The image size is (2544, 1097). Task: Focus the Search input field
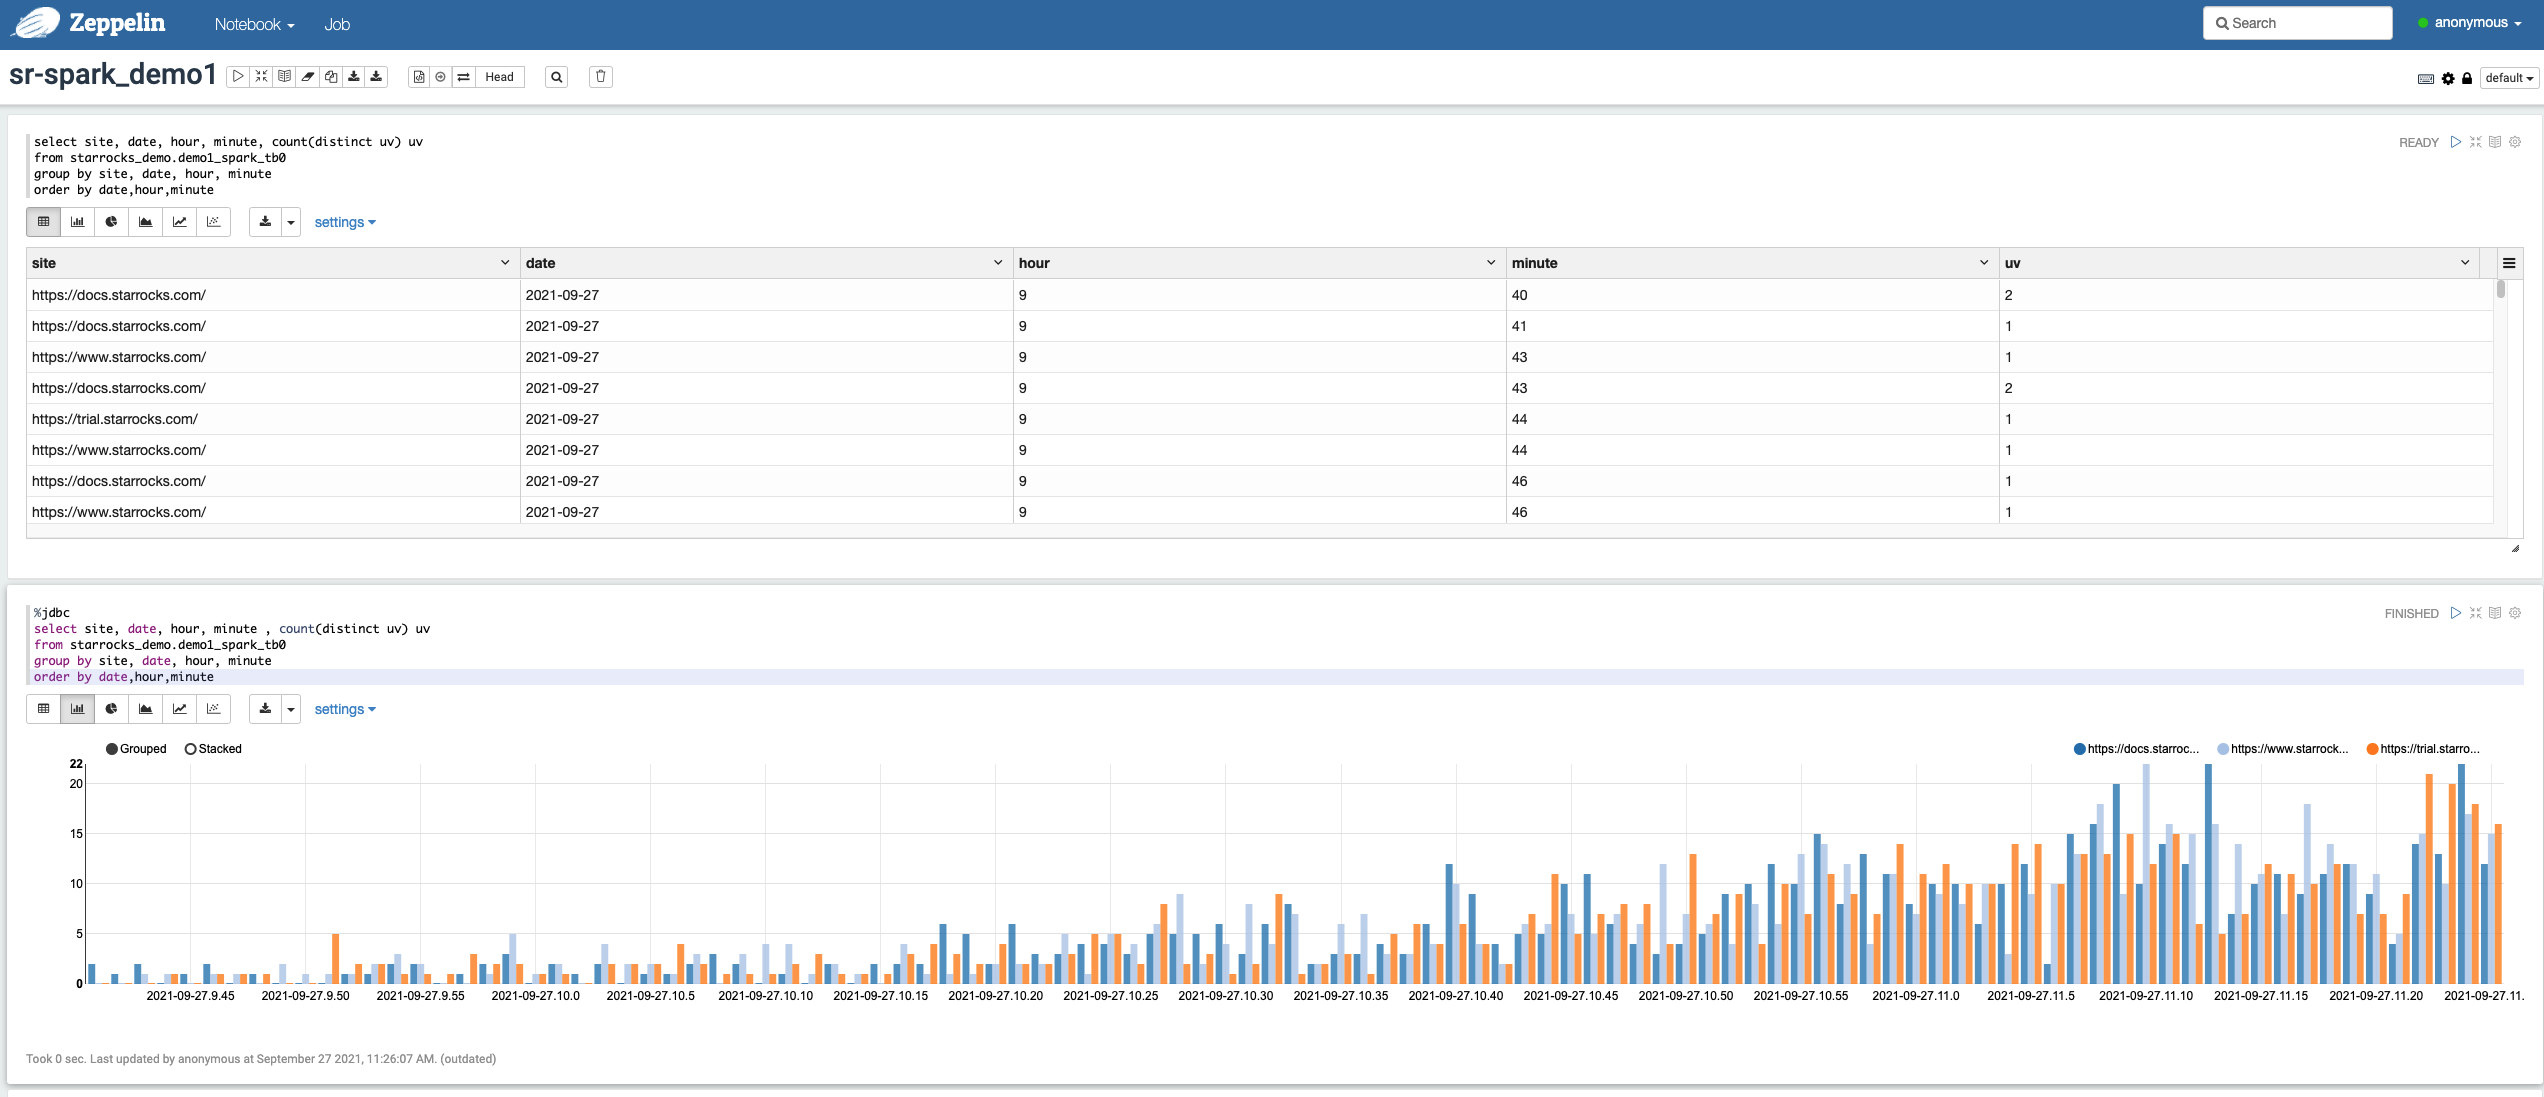[x=2297, y=23]
